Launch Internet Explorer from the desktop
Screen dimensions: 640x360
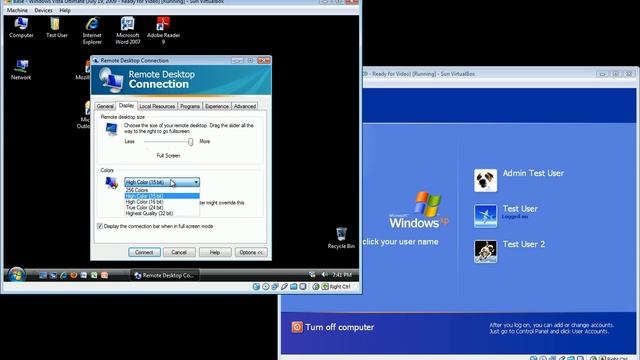pos(92,30)
